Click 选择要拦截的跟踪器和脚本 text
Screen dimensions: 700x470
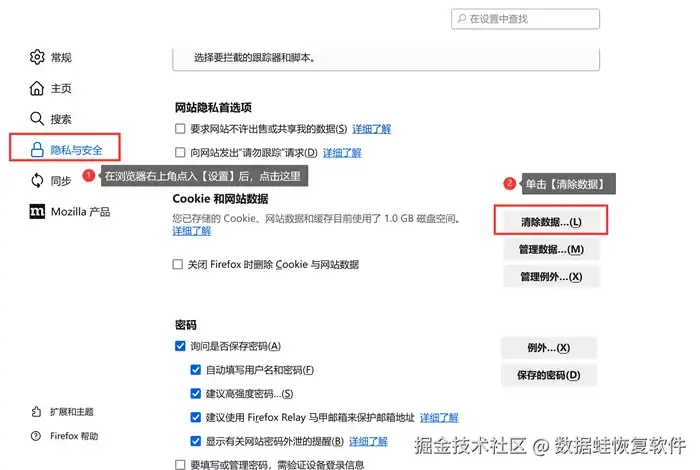click(254, 58)
